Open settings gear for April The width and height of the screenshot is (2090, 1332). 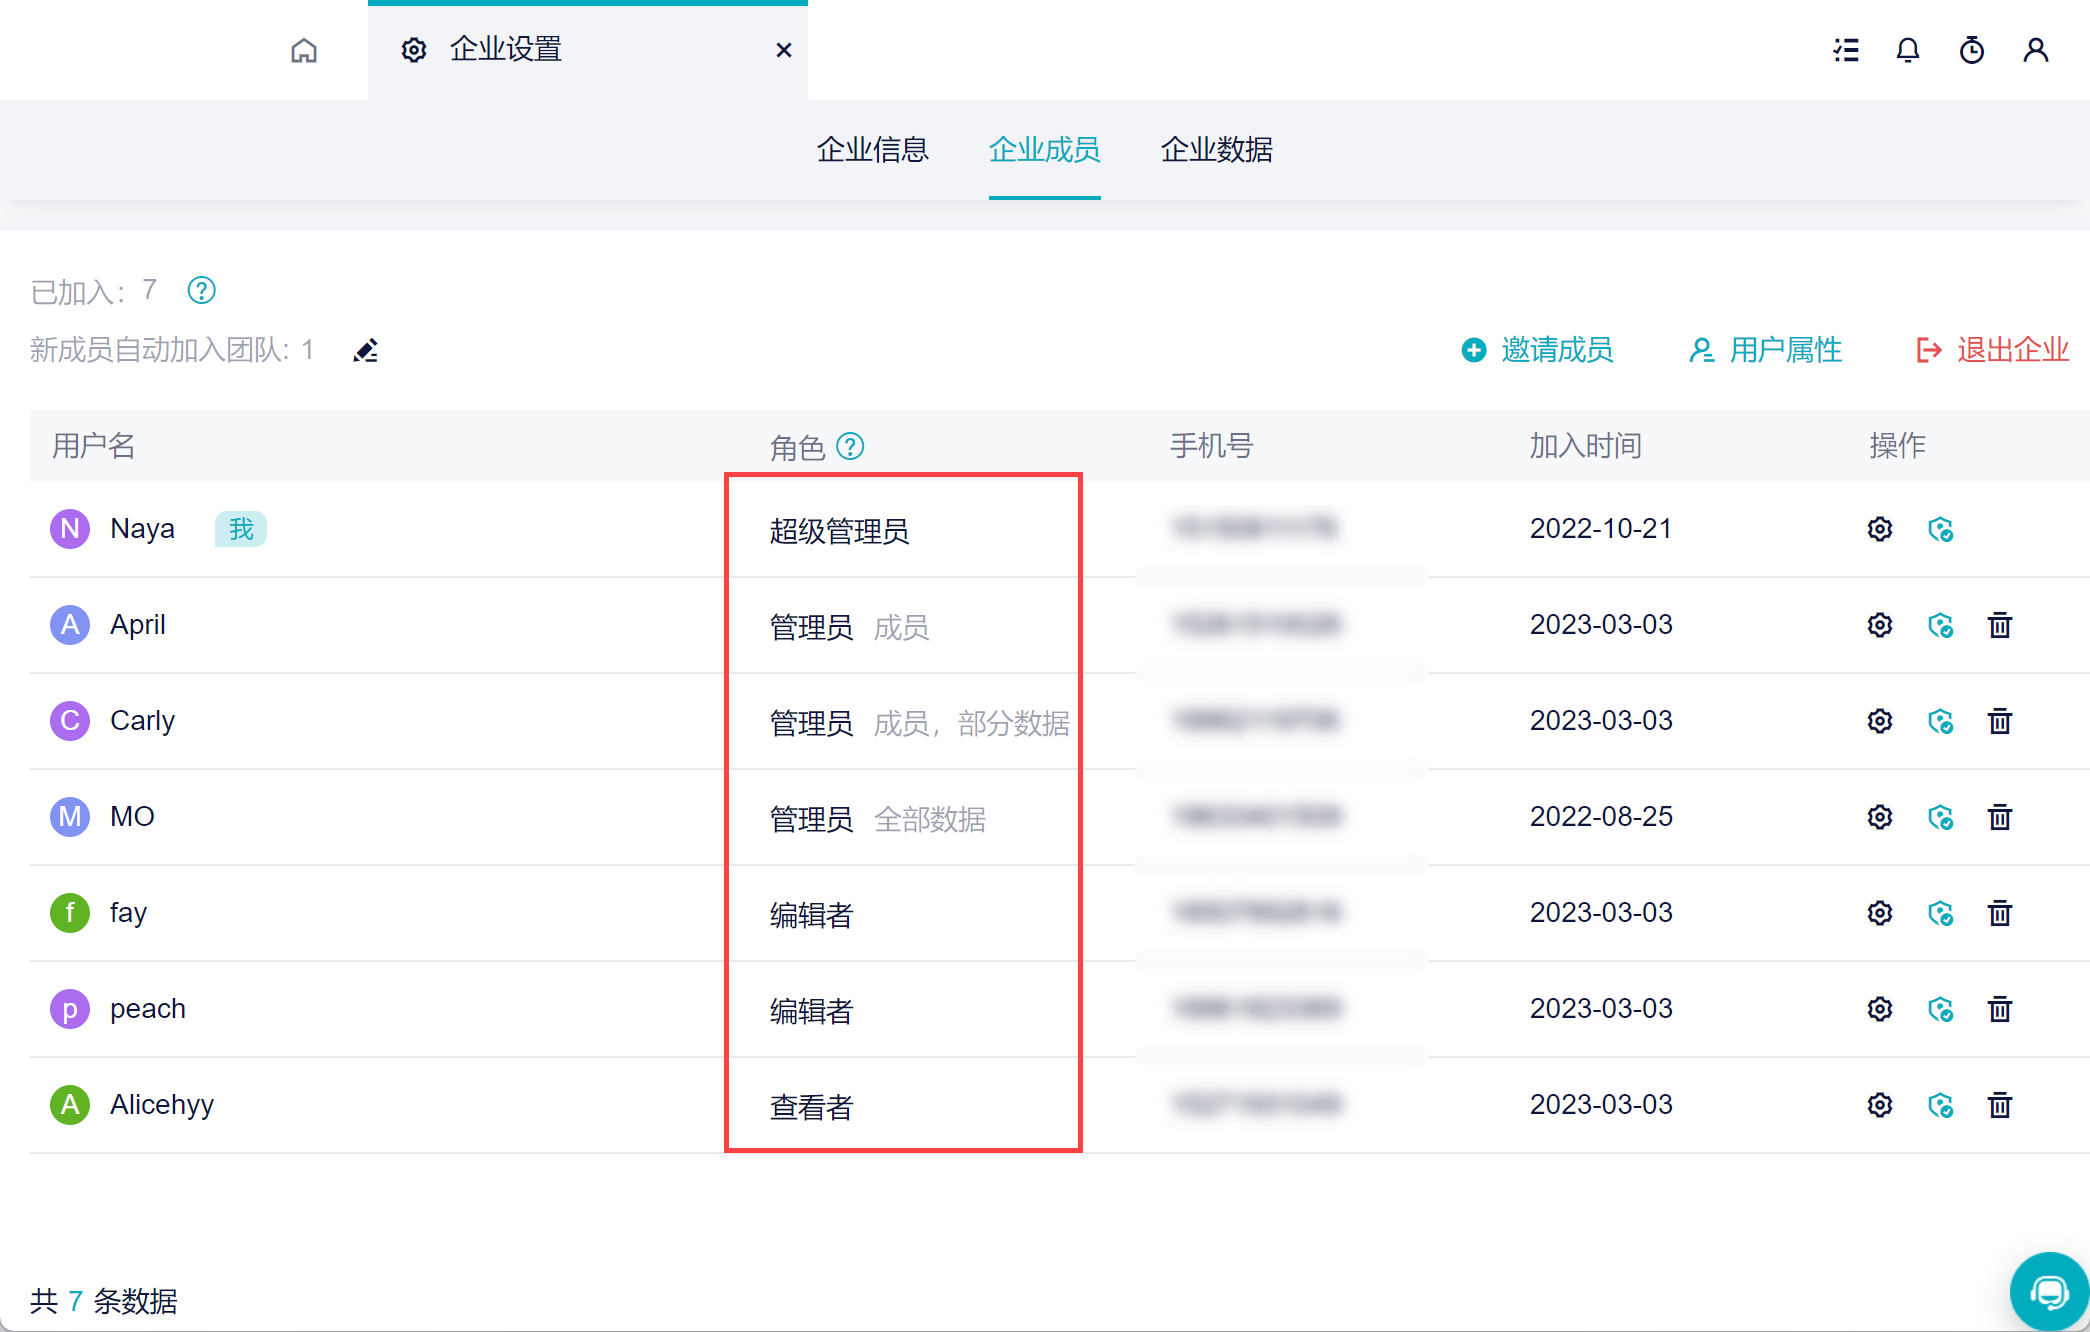pos(1880,625)
